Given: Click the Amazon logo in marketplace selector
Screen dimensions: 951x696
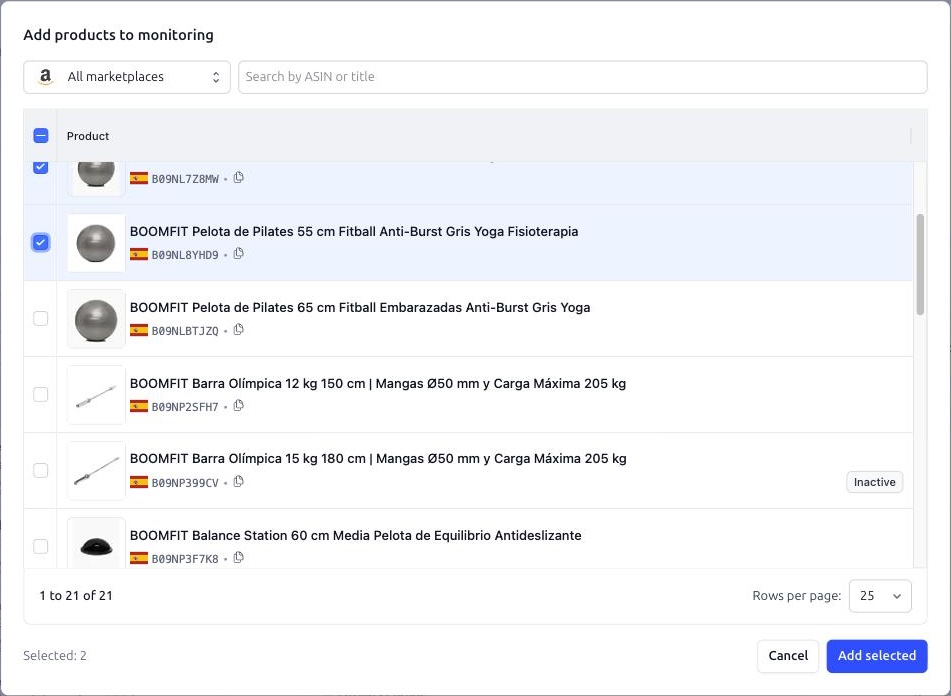Looking at the screenshot, I should click(45, 77).
